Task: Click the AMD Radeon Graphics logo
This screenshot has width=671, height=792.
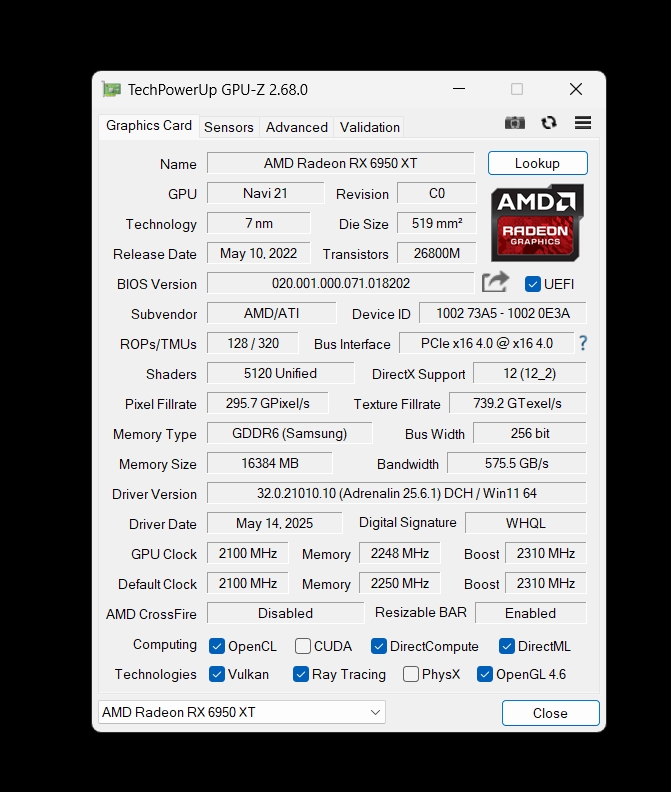Action: coord(537,222)
